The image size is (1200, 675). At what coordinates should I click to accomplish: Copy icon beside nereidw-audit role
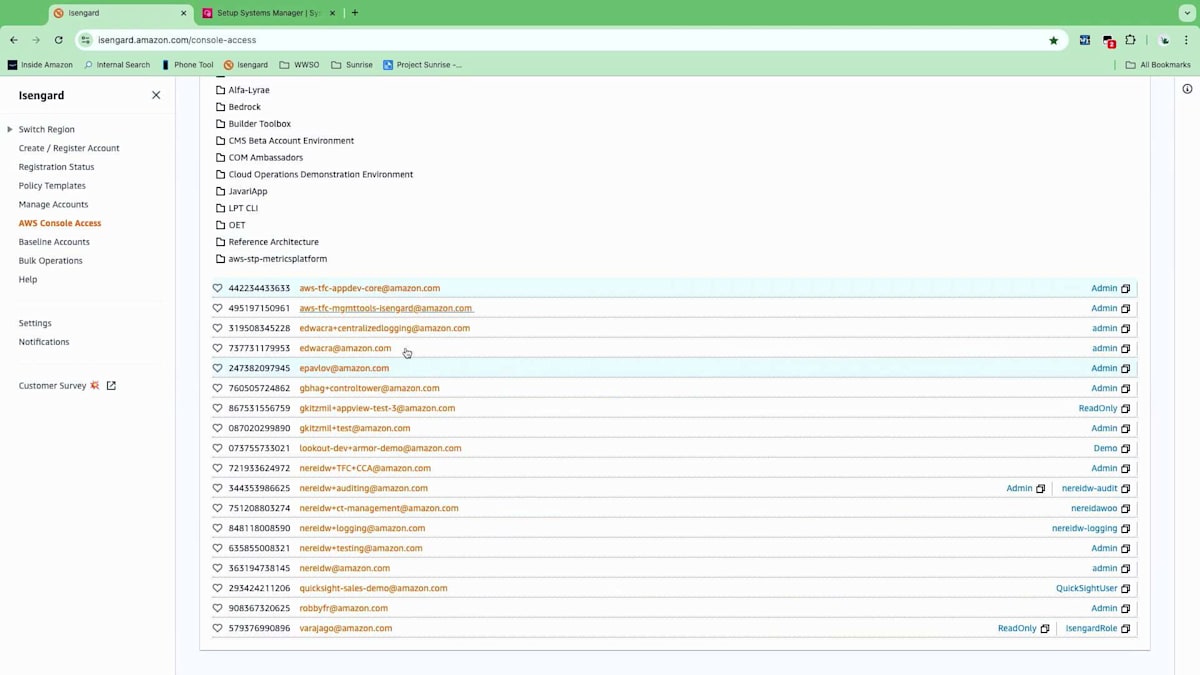1125,489
